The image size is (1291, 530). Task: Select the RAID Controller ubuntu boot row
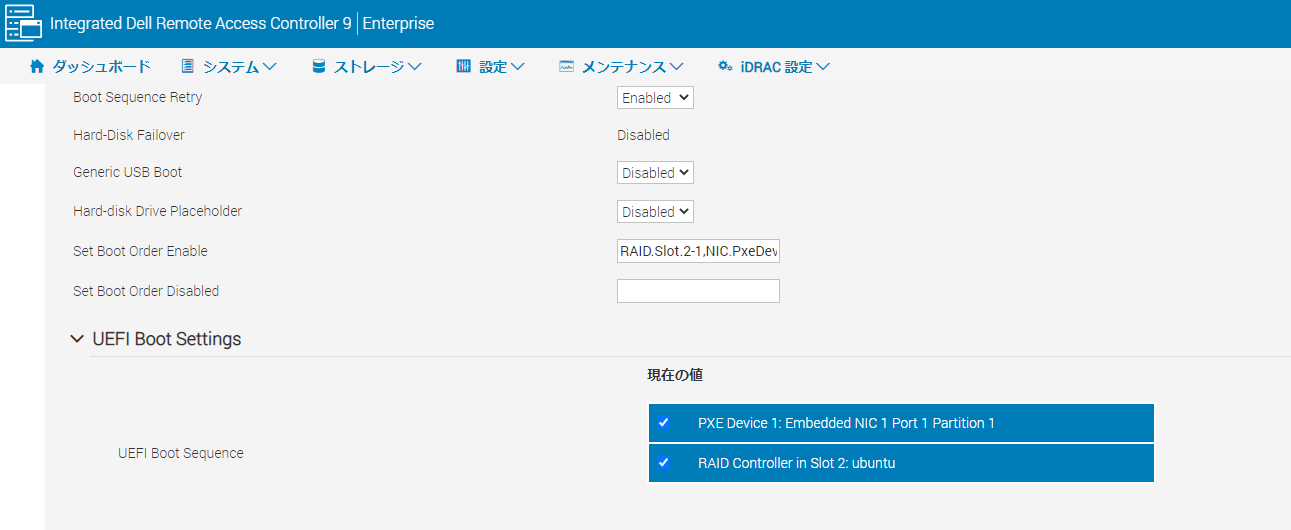tap(901, 463)
